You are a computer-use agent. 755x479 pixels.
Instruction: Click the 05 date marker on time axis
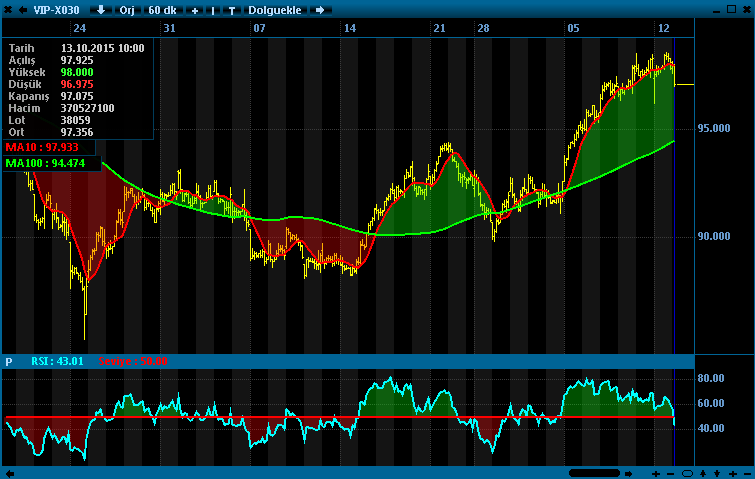573,28
